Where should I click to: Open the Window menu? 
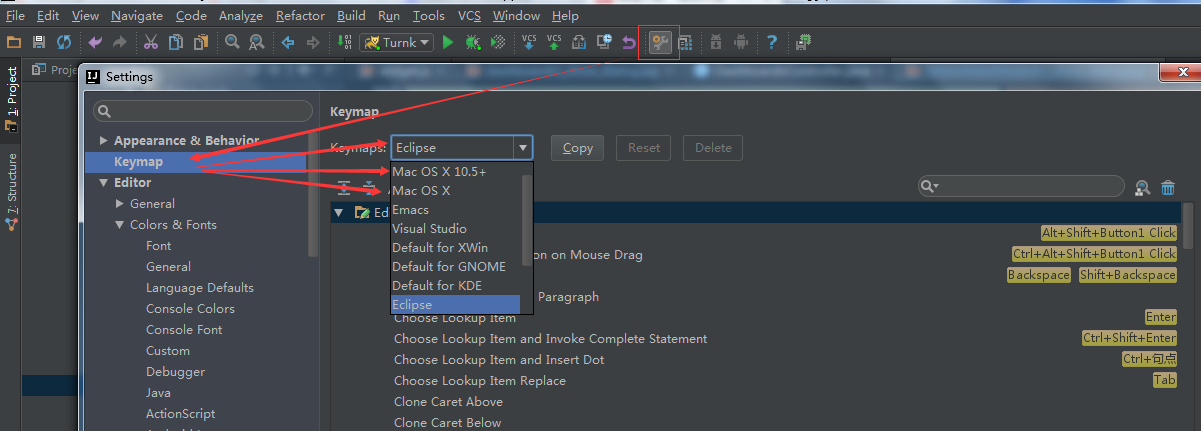[x=516, y=16]
